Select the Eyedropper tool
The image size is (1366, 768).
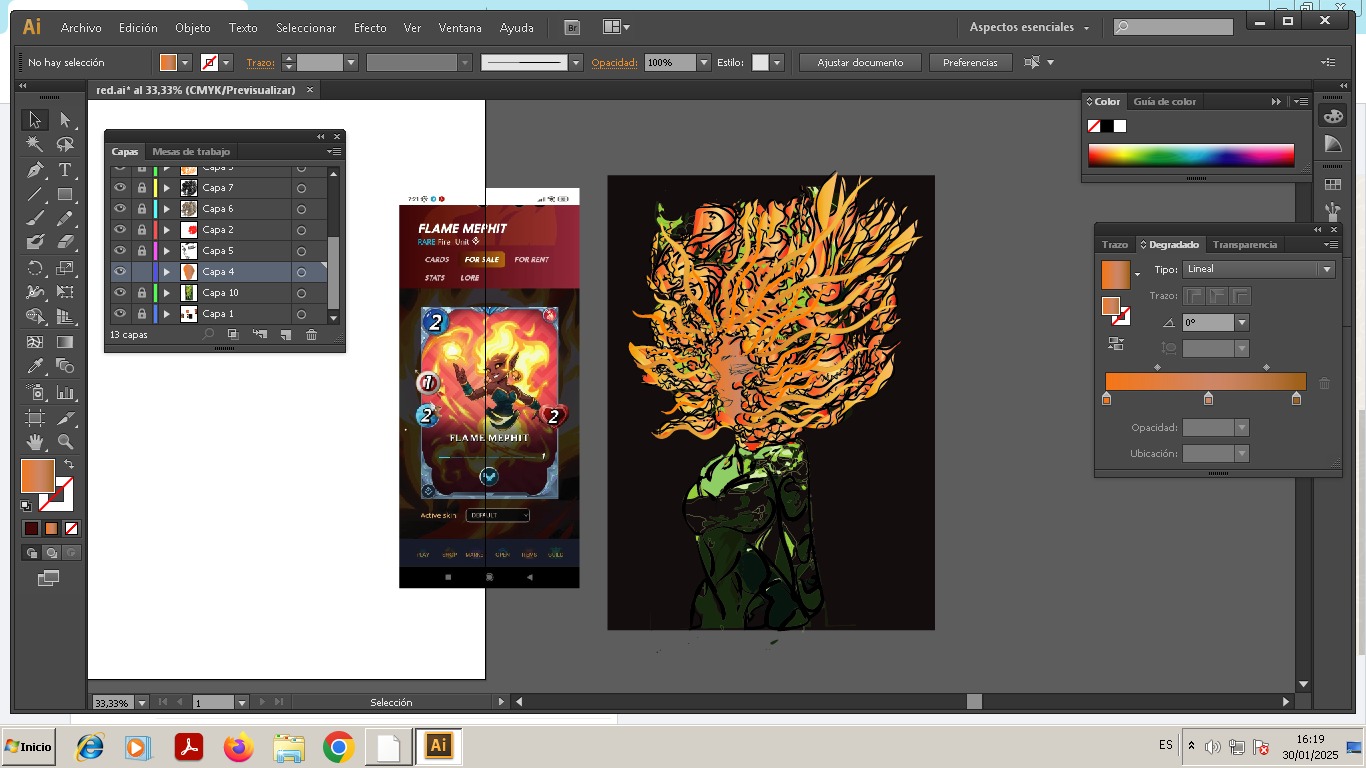pos(35,366)
